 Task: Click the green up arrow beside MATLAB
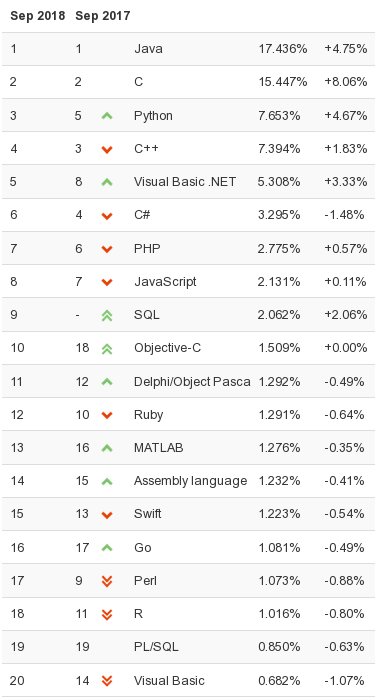click(107, 448)
